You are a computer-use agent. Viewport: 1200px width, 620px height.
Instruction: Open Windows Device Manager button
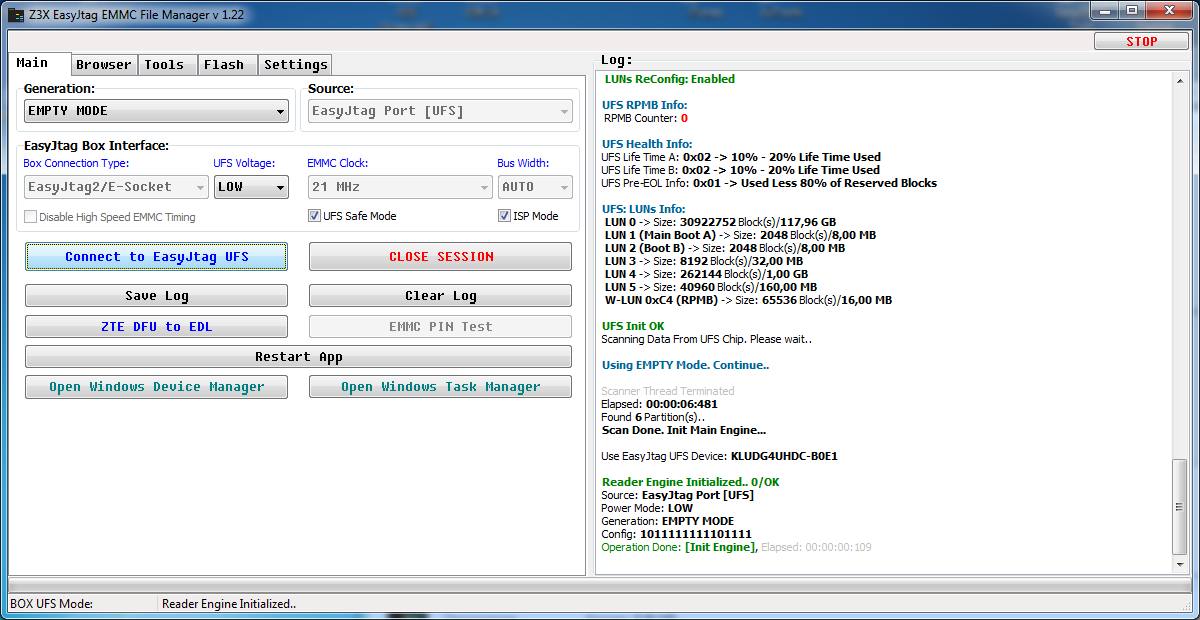tap(157, 387)
